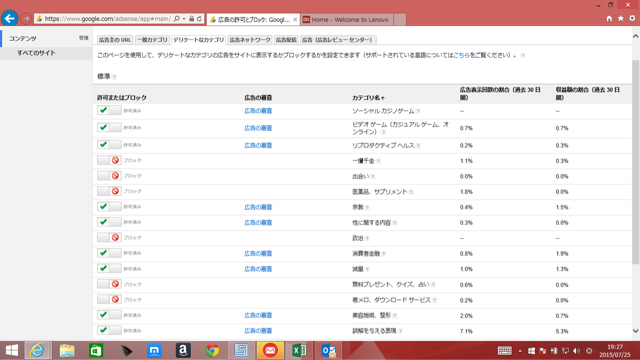Image resolution: width=640 pixels, height=360 pixels.
Task: Click the vertical scrollbar down arrow
Action: [636, 331]
